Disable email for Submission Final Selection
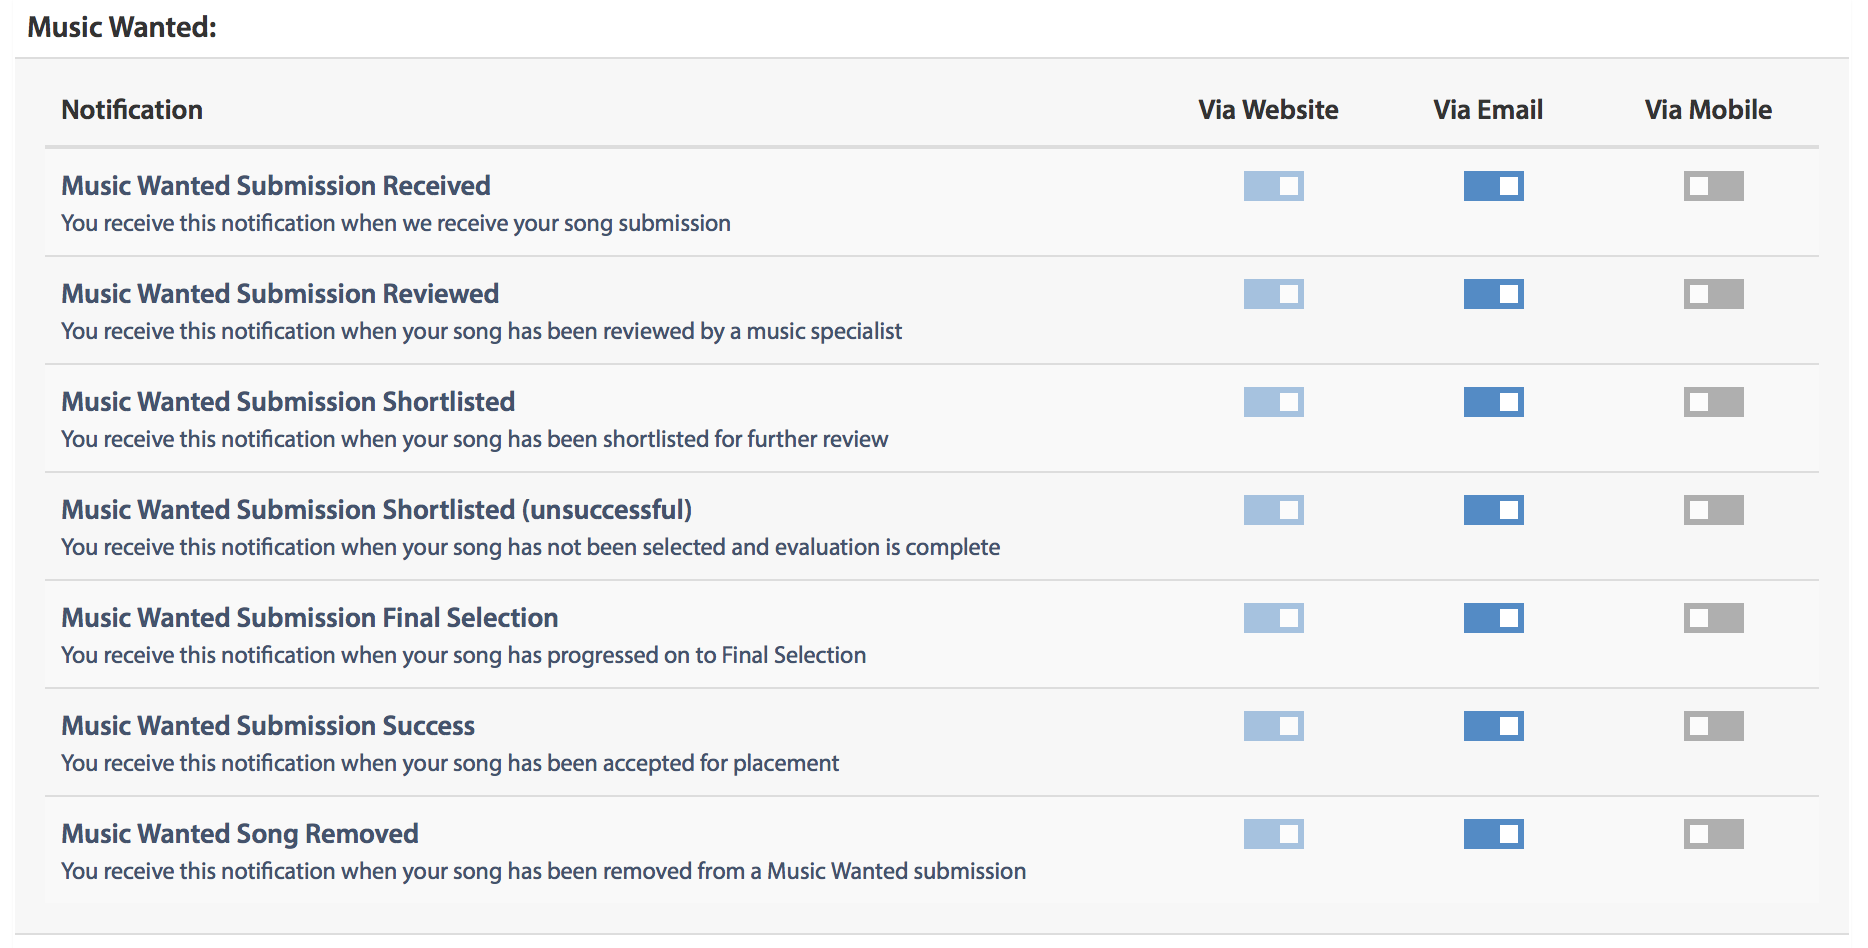The width and height of the screenshot is (1868, 948). point(1493,618)
